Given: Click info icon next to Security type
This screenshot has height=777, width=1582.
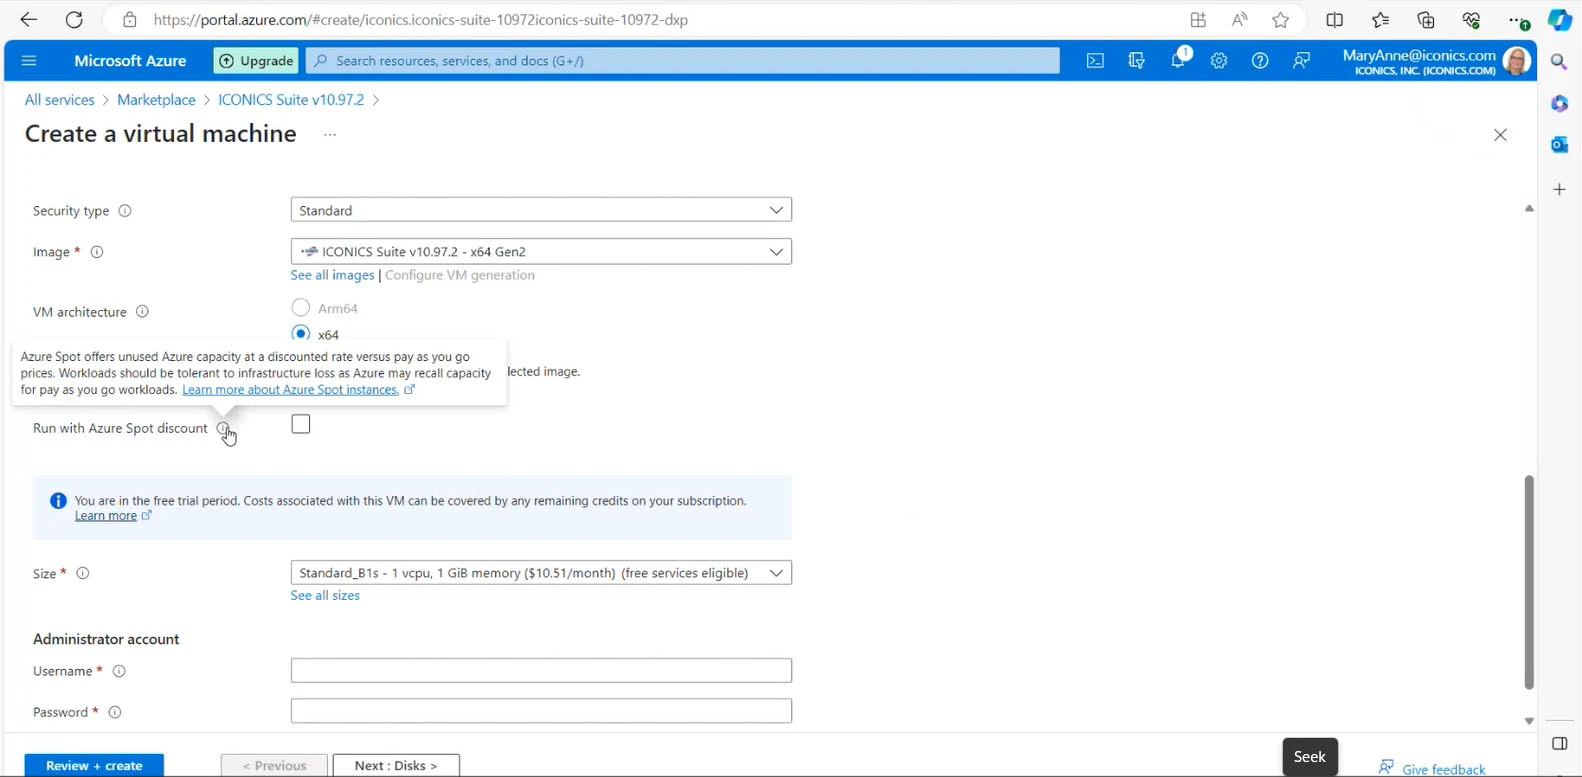Looking at the screenshot, I should click(125, 211).
